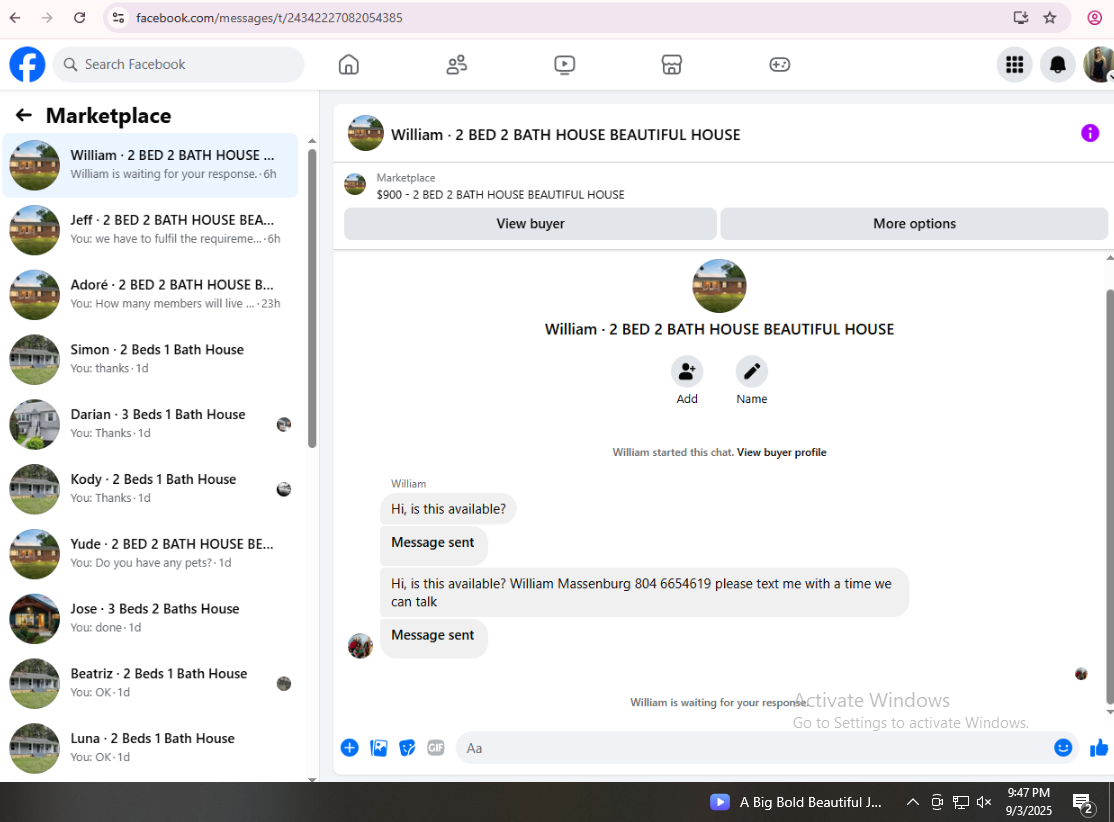Focus the Search Facebook field
This screenshot has width=1114, height=822.
pyautogui.click(x=178, y=65)
